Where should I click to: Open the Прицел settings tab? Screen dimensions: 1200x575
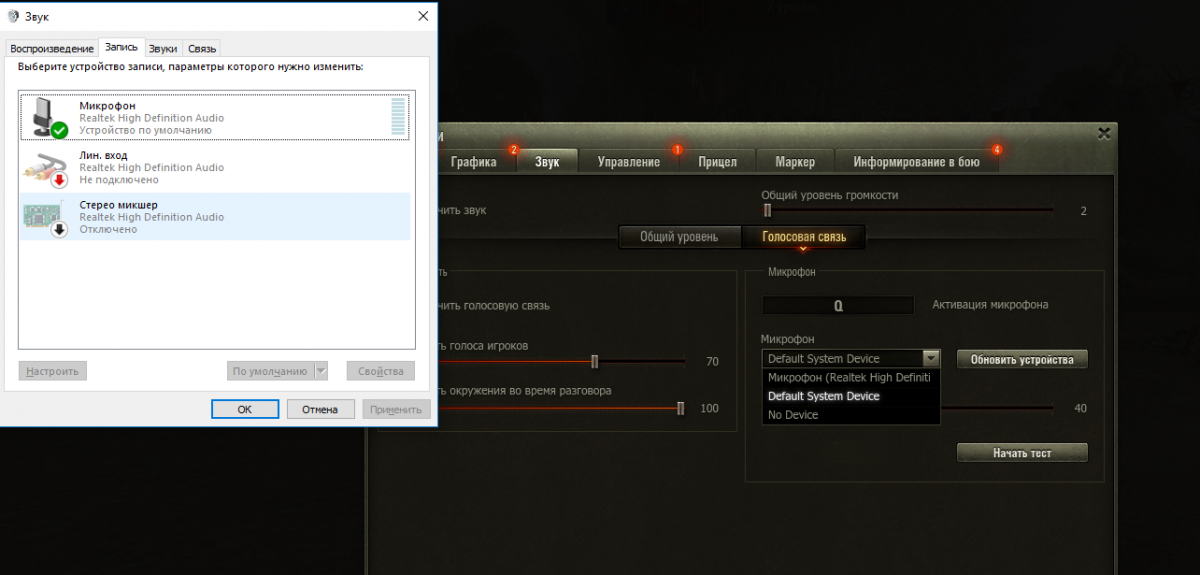718,162
